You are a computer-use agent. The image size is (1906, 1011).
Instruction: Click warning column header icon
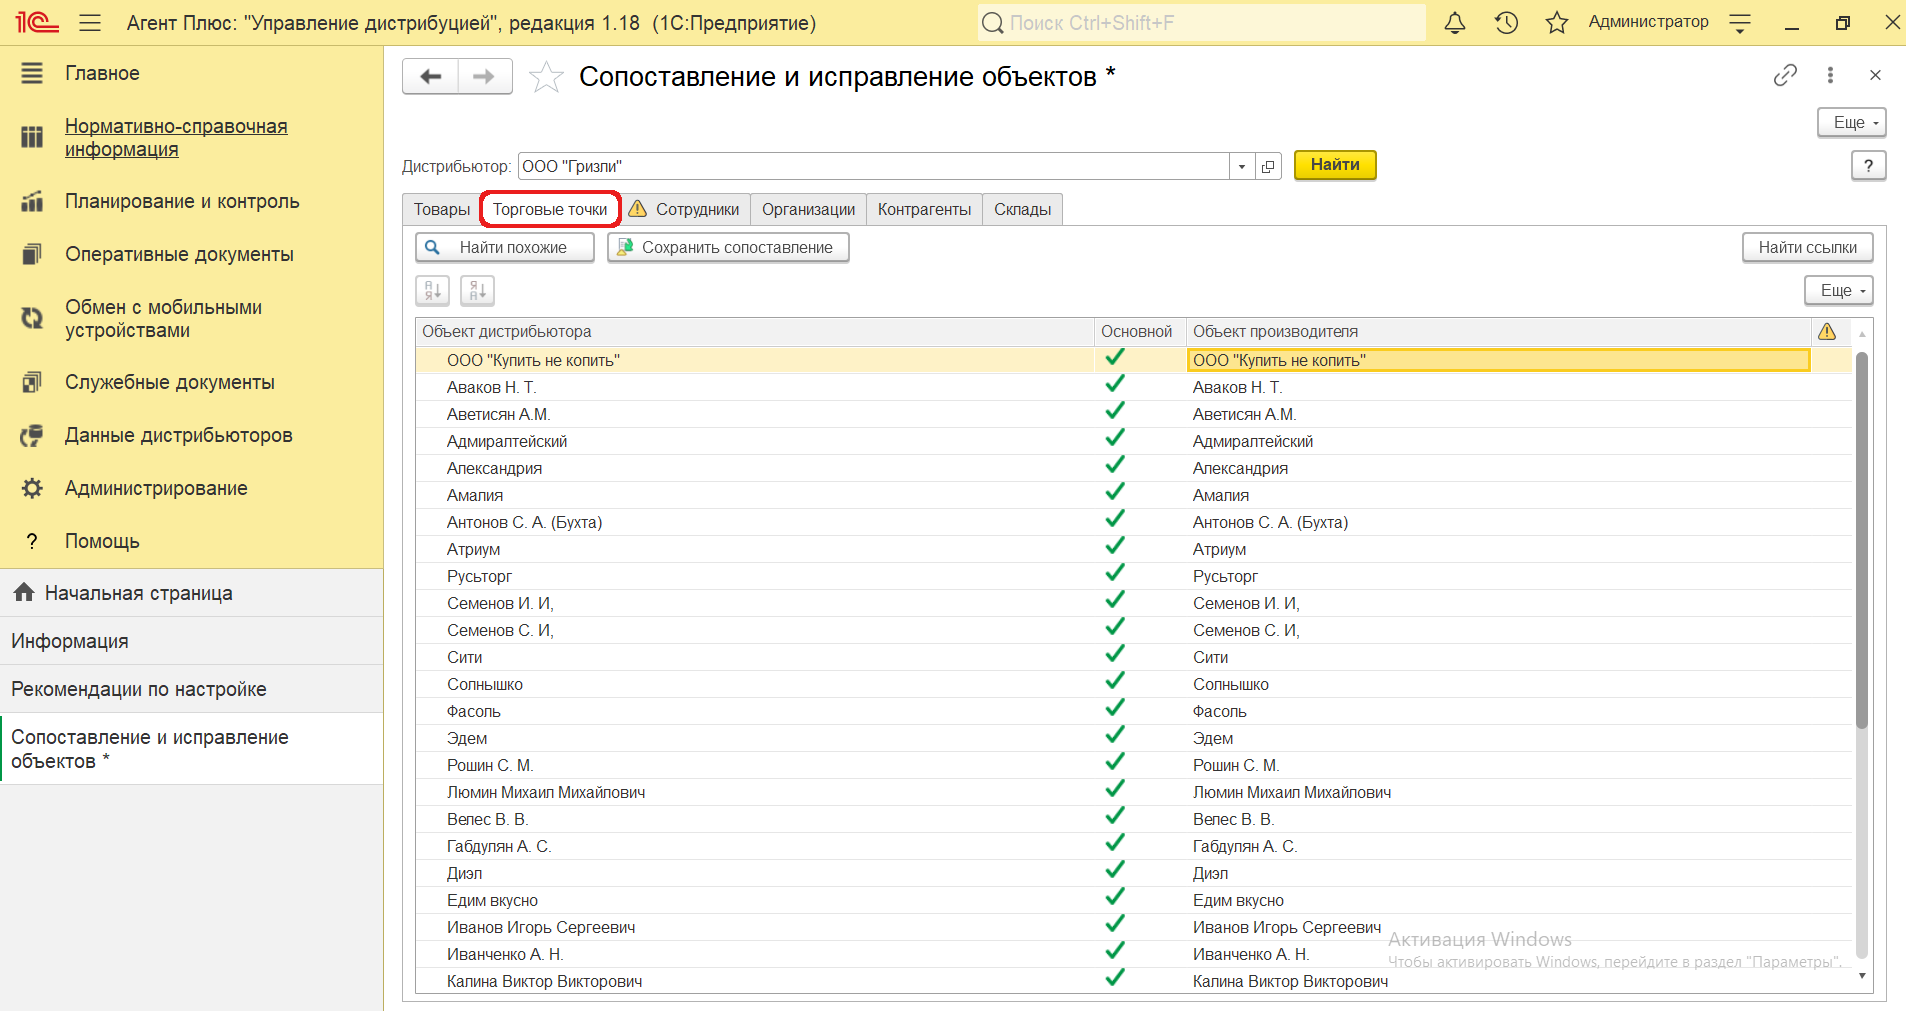click(x=1827, y=331)
